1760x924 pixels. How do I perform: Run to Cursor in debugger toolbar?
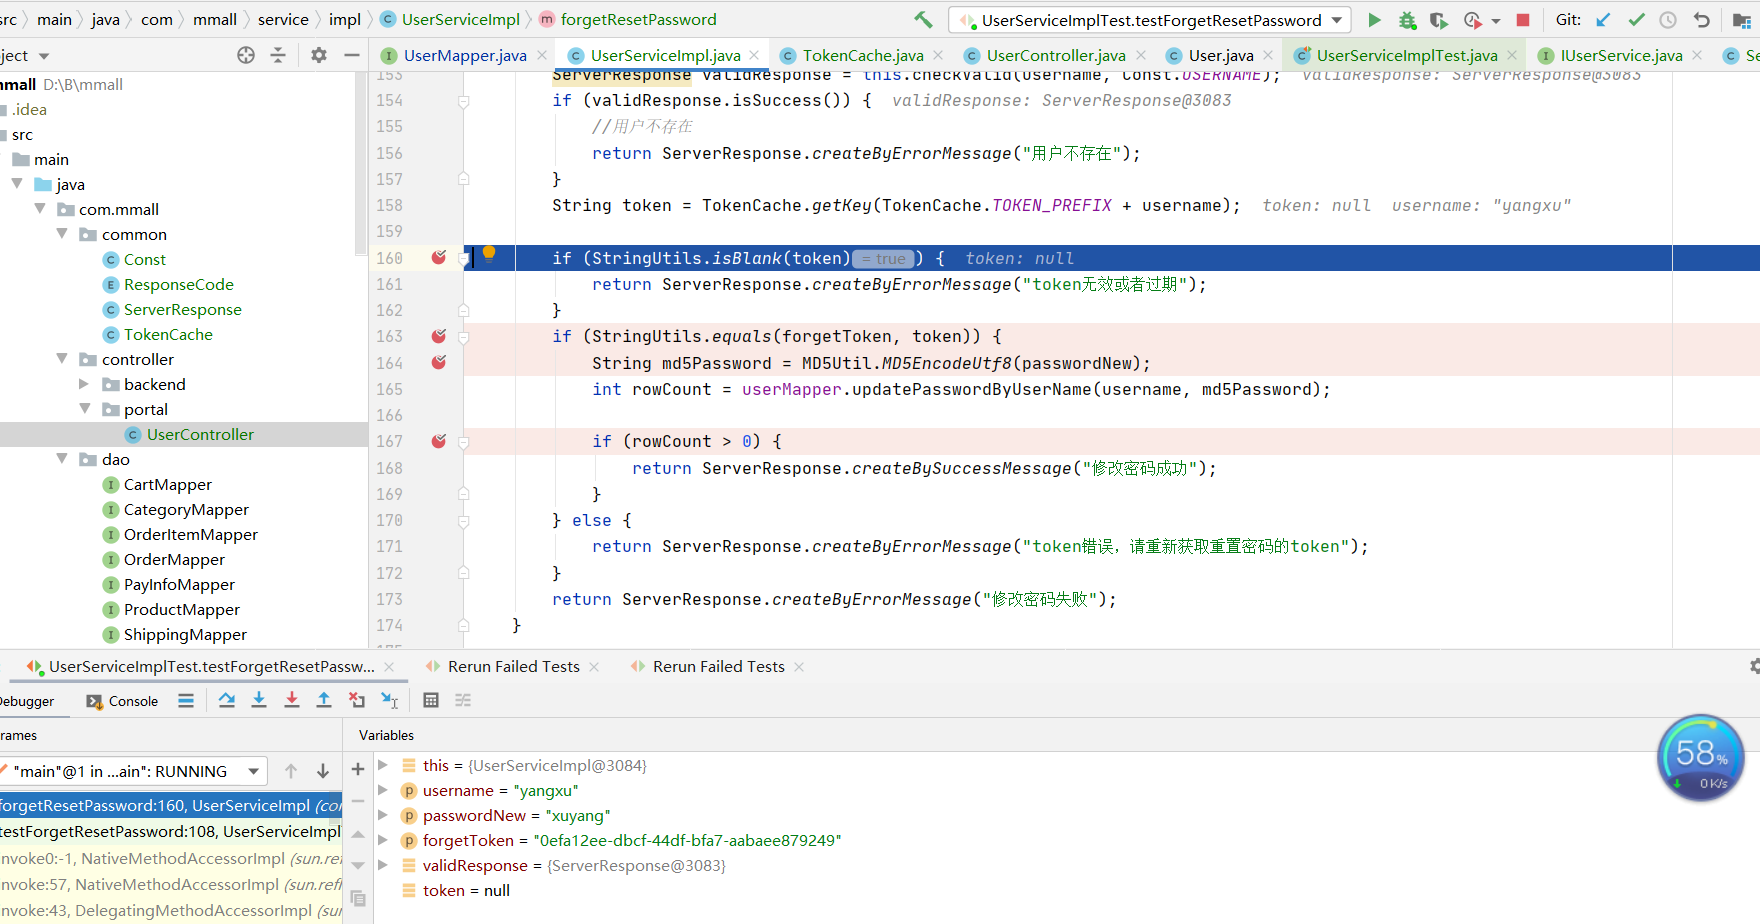pyautogui.click(x=390, y=700)
